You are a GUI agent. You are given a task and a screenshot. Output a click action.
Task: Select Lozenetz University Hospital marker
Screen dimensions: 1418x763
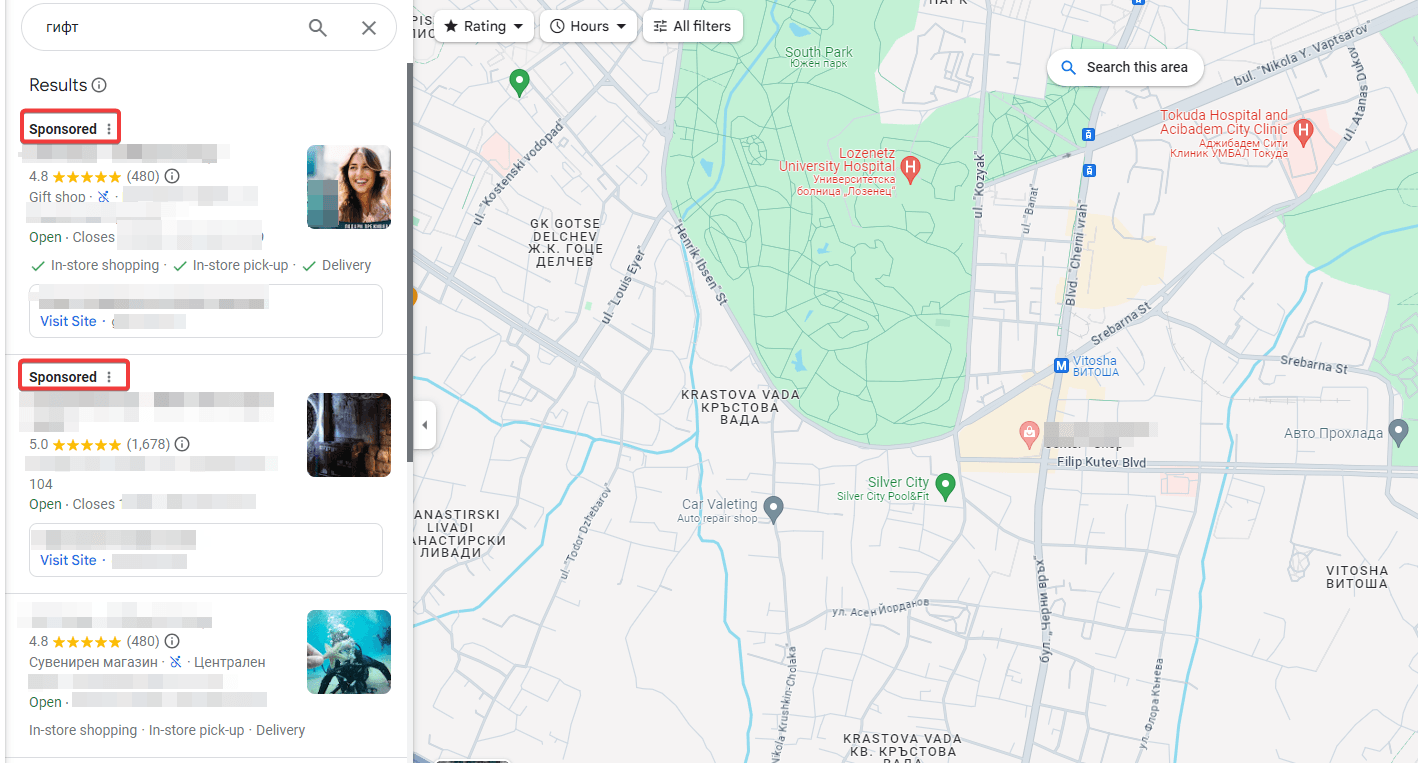coord(910,169)
